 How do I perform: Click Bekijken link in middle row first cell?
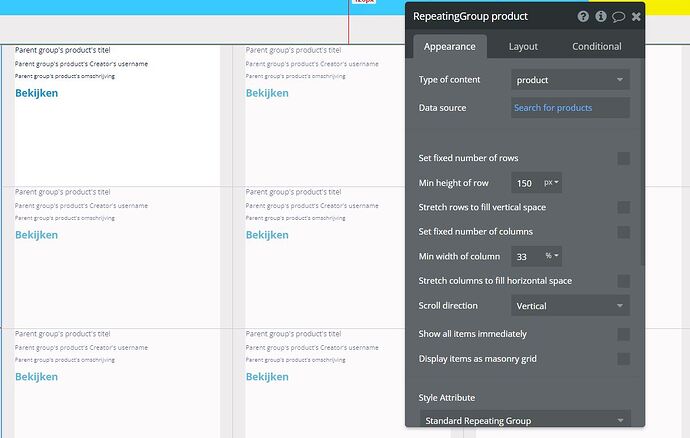(37, 235)
